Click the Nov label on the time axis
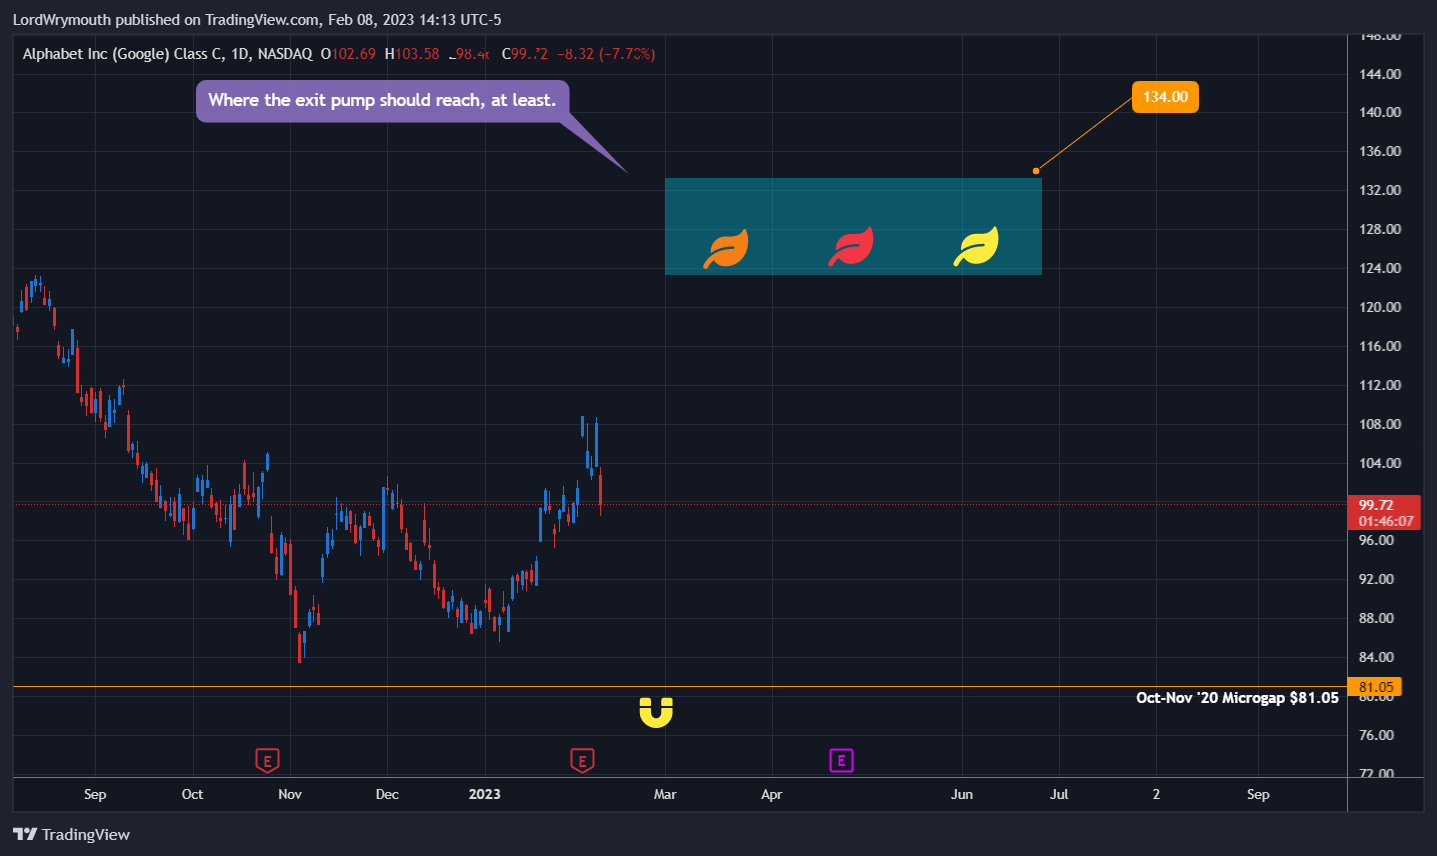This screenshot has width=1437, height=856. (x=290, y=794)
